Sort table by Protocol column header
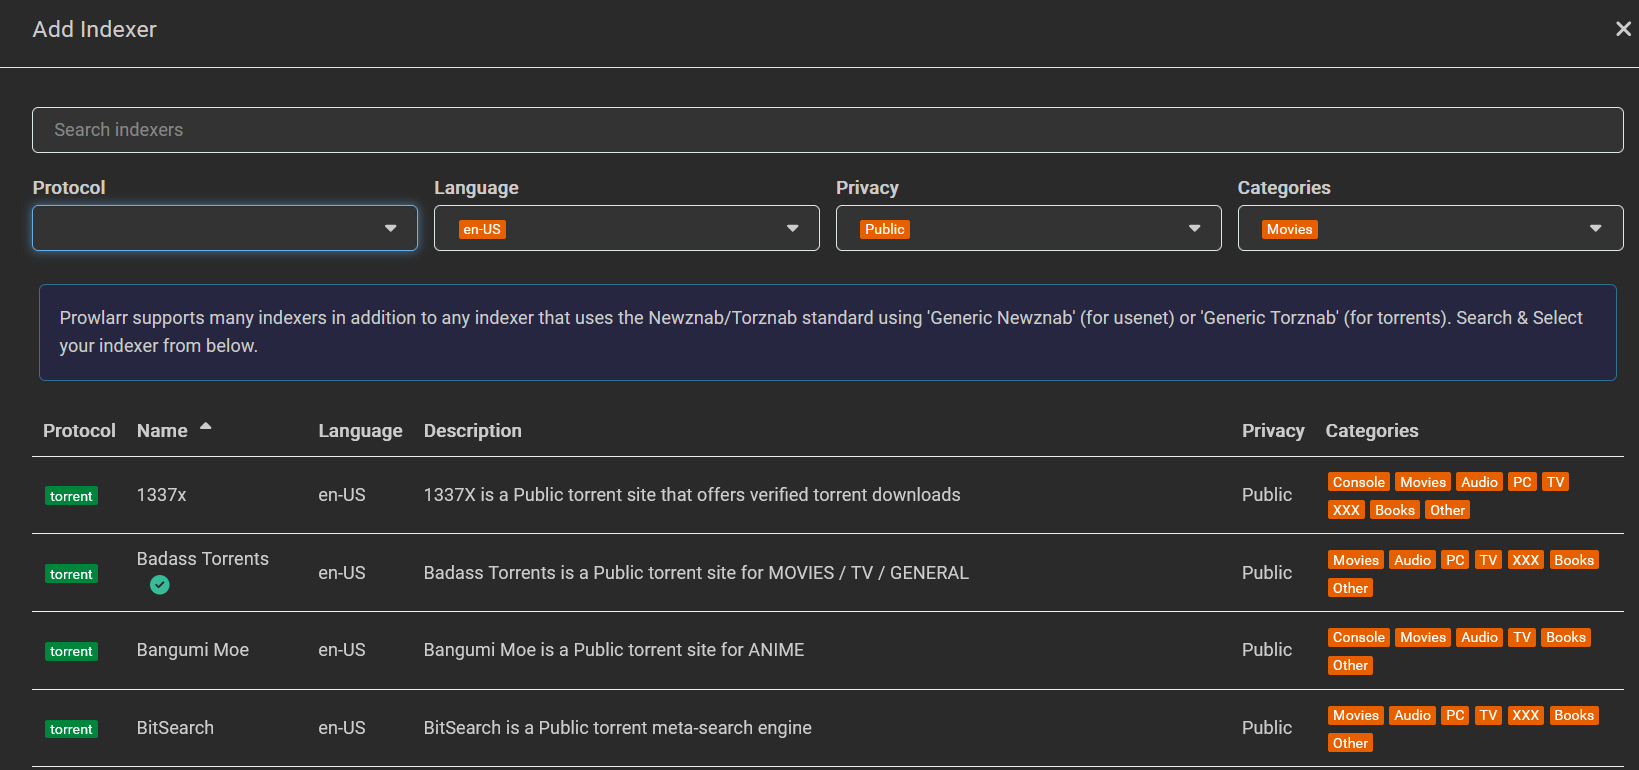The width and height of the screenshot is (1639, 770). (79, 431)
